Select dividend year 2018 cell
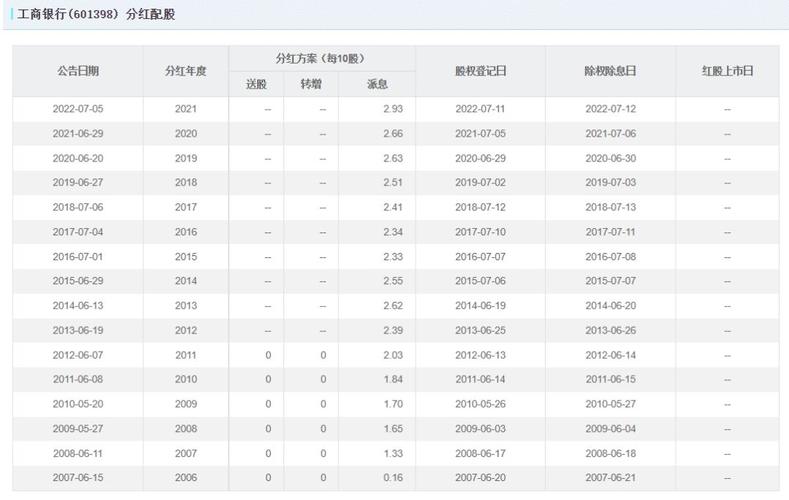Image resolution: width=789 pixels, height=500 pixels. [x=186, y=183]
